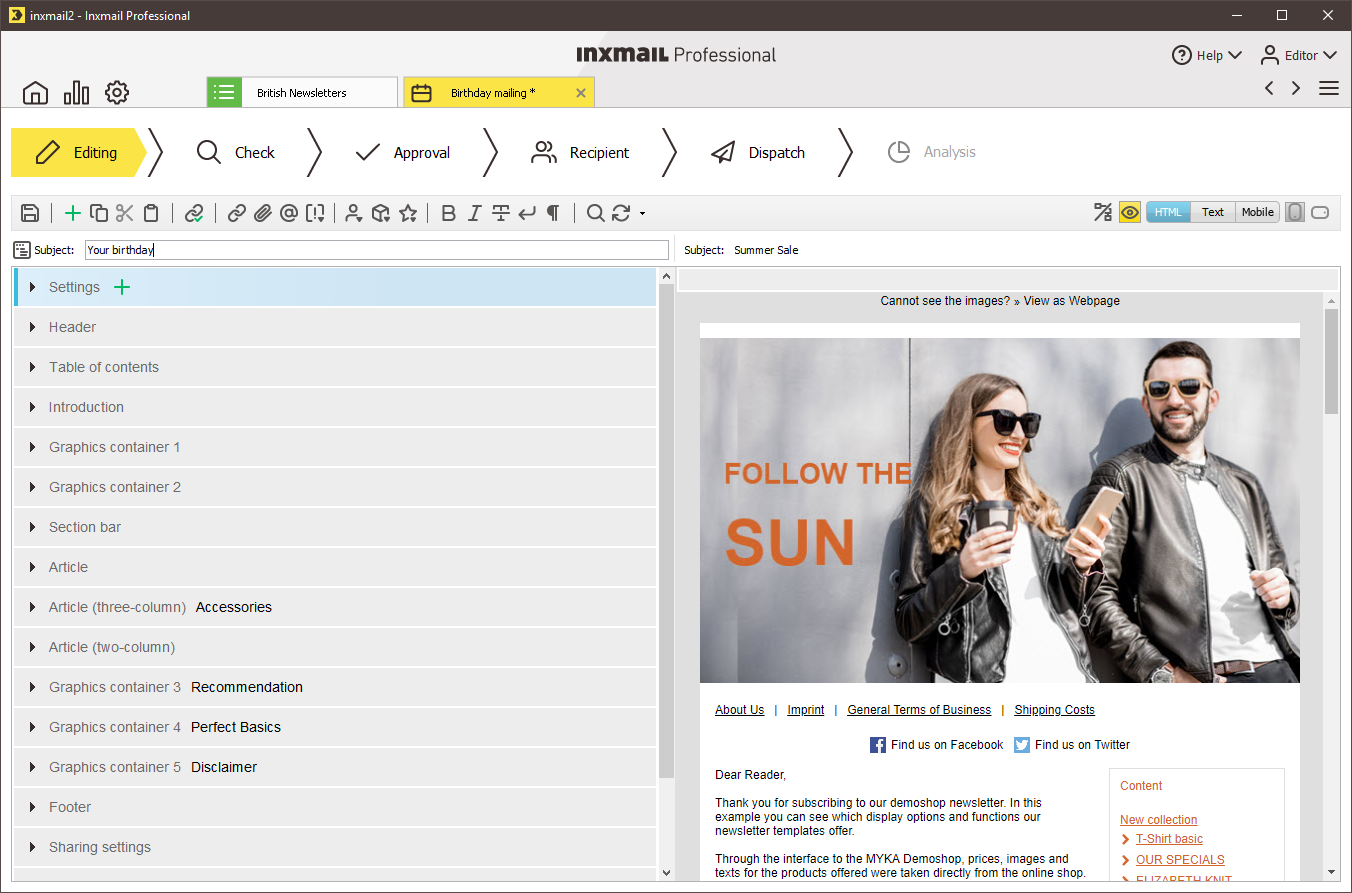Open the bar chart reports icon
Viewport: 1352px width, 893px height.
tap(76, 93)
